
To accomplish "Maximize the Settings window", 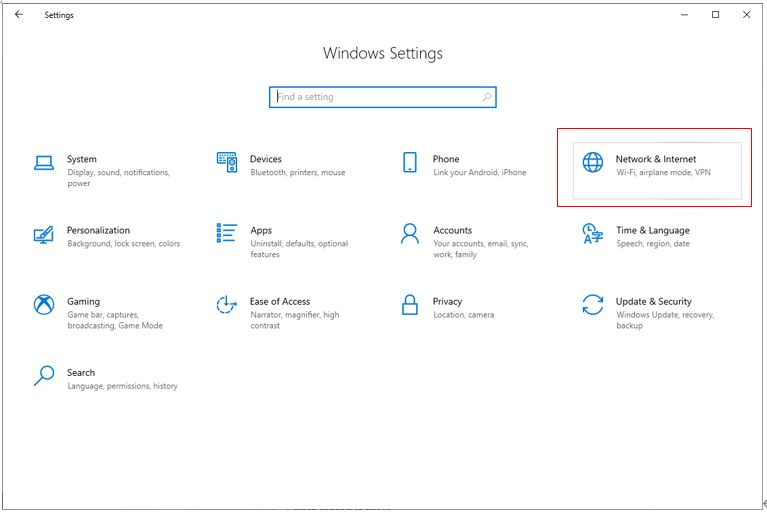I will click(x=715, y=15).
